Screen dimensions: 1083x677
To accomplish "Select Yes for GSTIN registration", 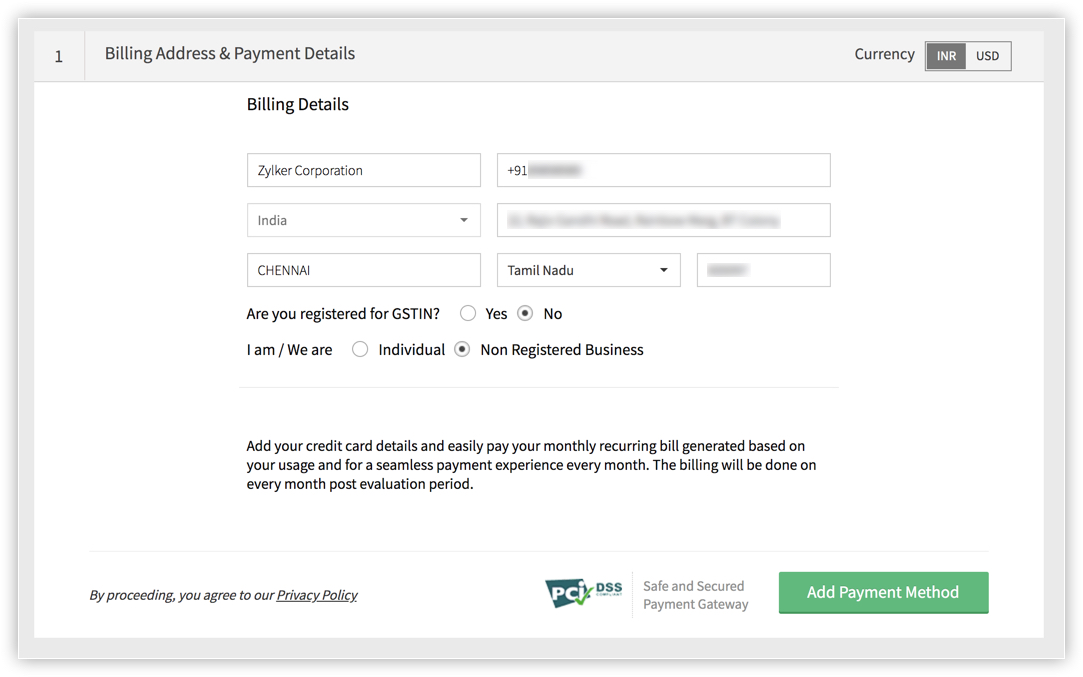I will 468,314.
